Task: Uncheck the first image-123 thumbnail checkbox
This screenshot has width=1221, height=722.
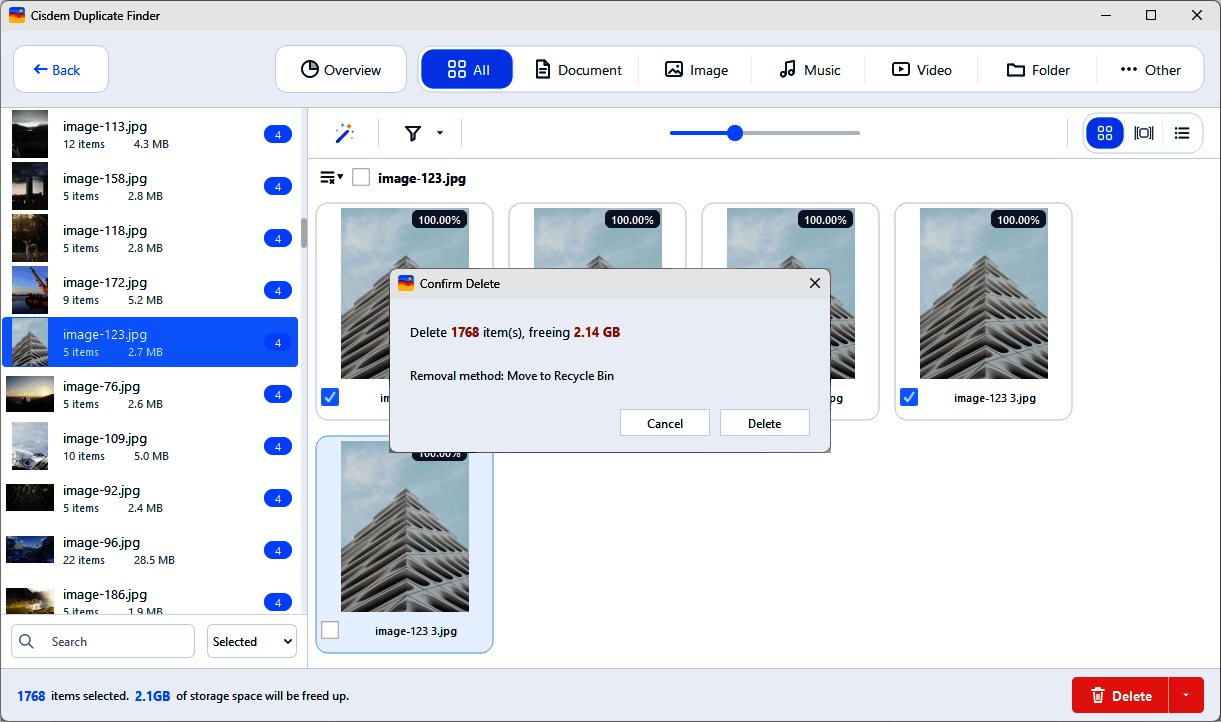Action: [x=330, y=397]
